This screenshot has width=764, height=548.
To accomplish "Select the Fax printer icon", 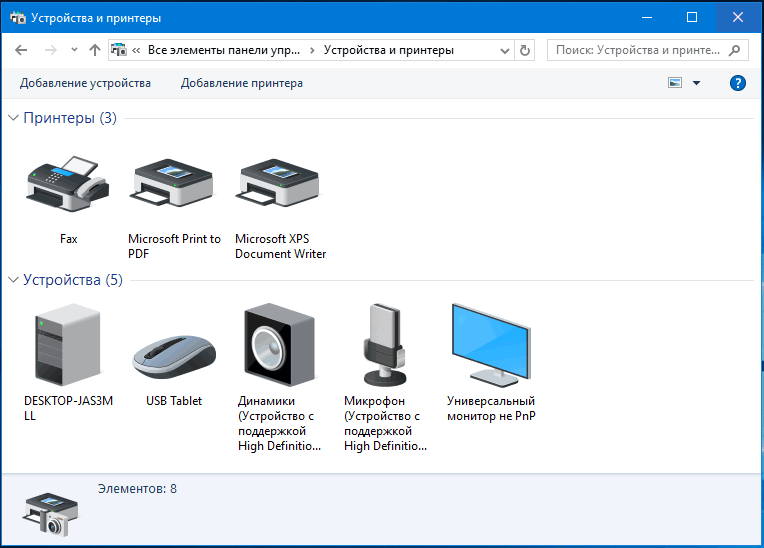I will pyautogui.click(x=68, y=184).
